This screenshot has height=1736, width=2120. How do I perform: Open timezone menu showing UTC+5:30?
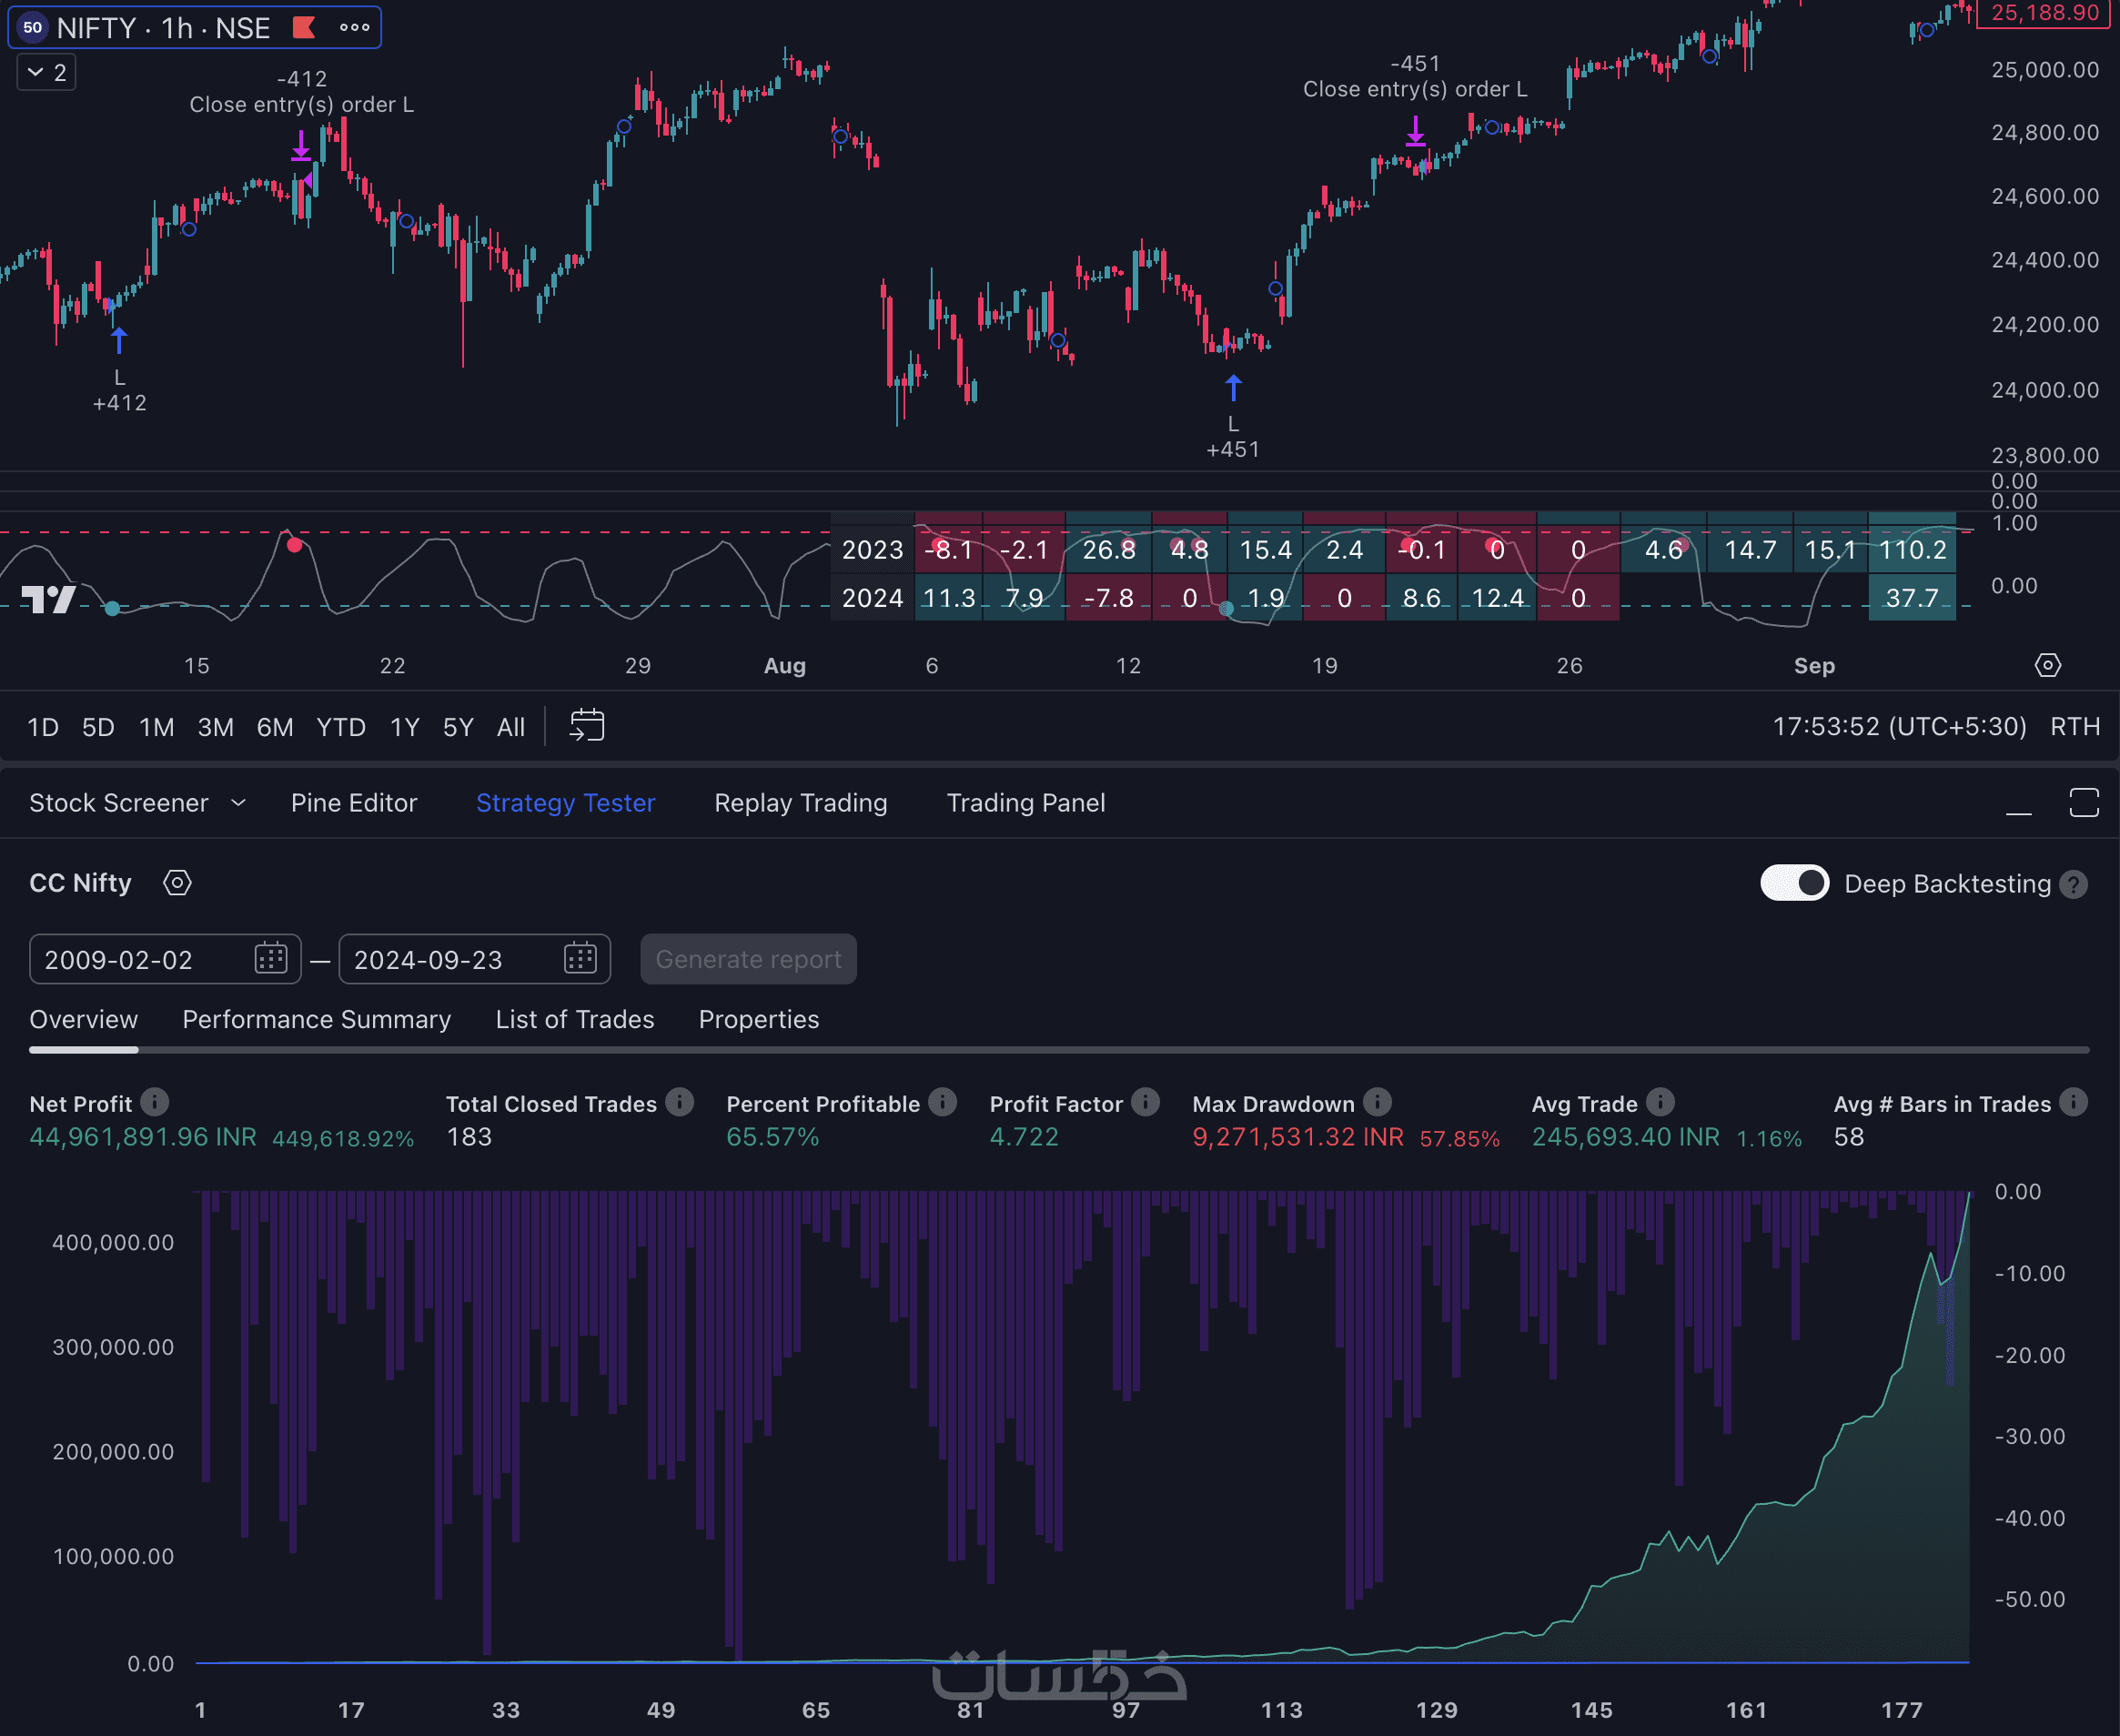click(x=1898, y=727)
